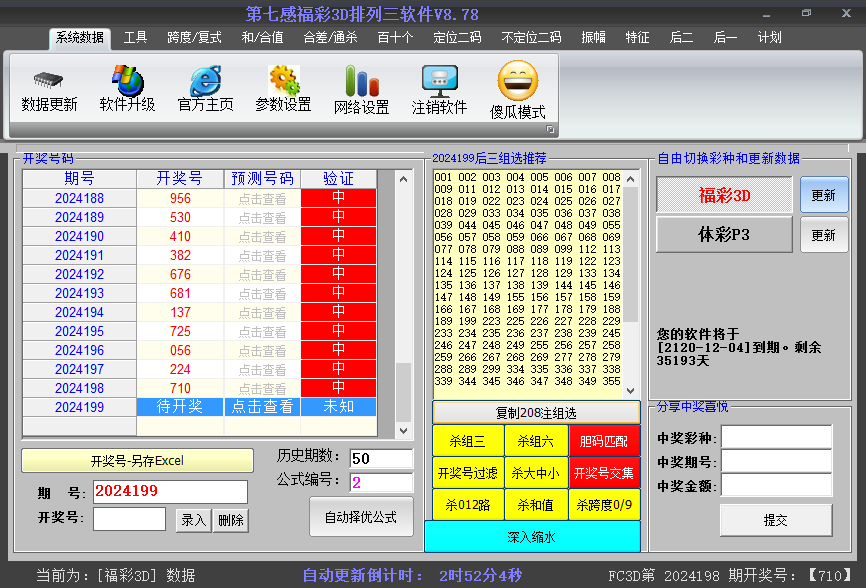Viewport: 866px width, 588px height.
Task: Focus the 开奖号 input field
Action: [129, 519]
